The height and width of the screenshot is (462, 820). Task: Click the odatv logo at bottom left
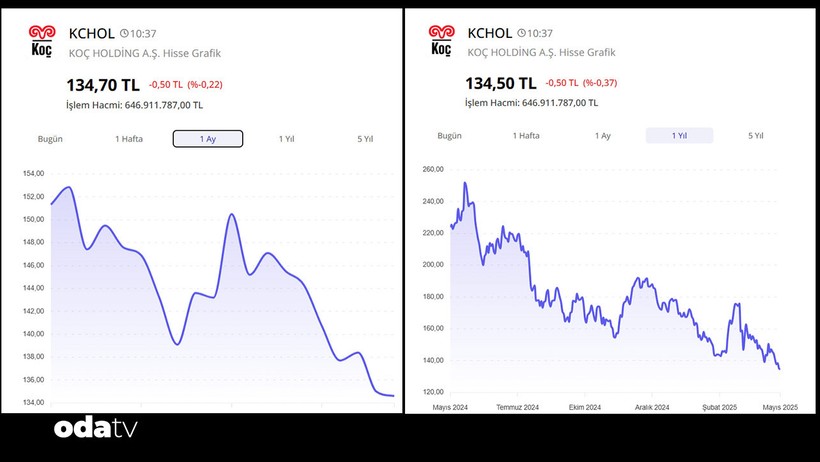pos(95,429)
